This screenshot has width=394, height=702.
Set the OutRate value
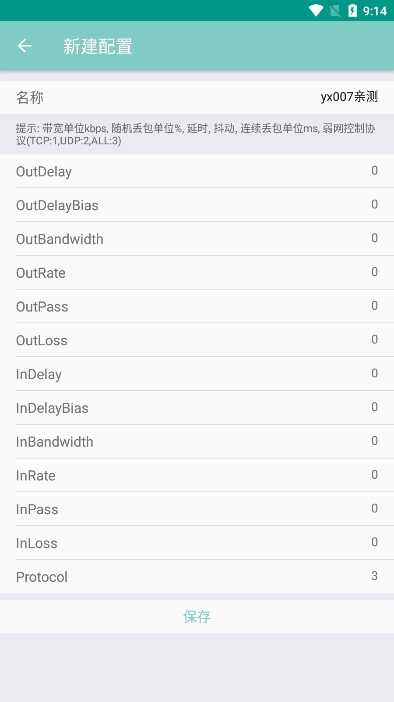[374, 272]
